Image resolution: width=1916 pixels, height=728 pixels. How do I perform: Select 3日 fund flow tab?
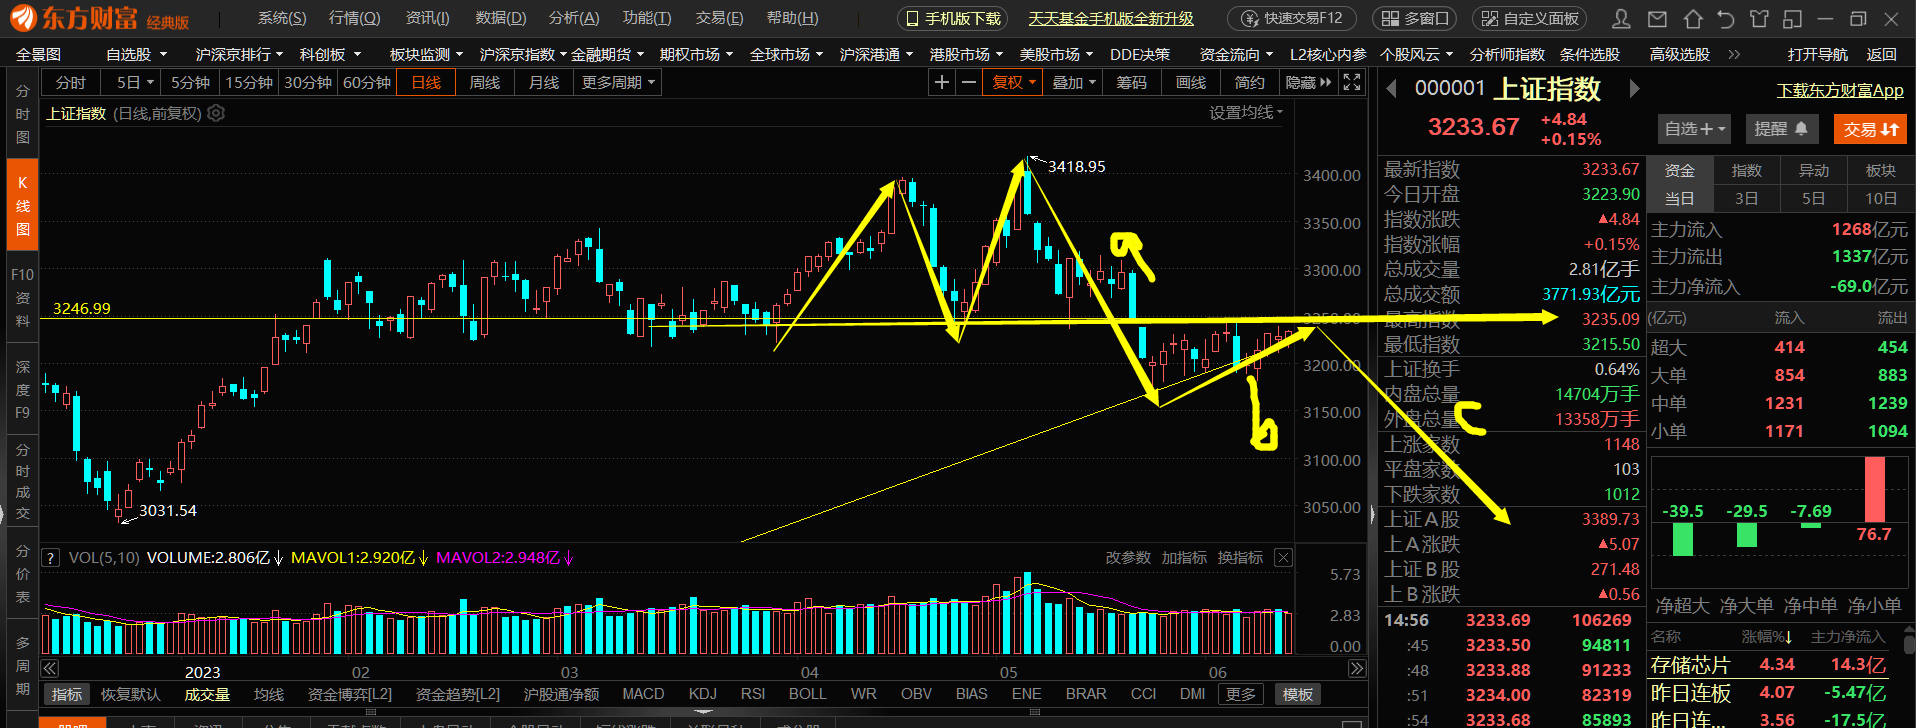[x=1746, y=198]
